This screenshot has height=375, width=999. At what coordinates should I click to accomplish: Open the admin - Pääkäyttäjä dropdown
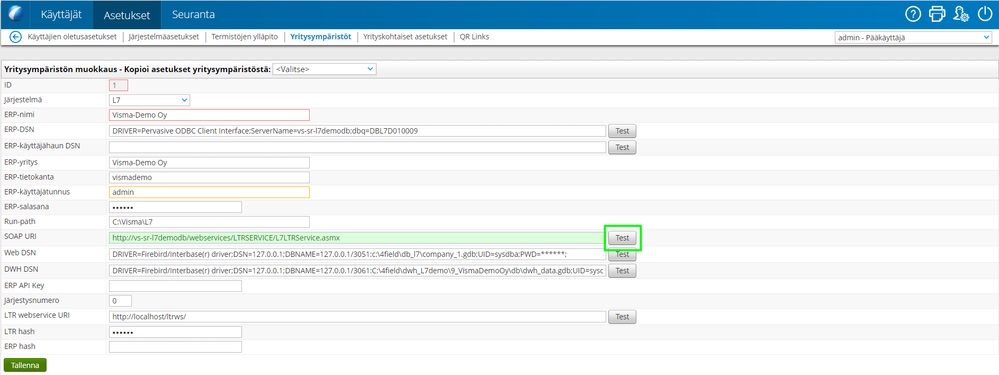coord(912,38)
